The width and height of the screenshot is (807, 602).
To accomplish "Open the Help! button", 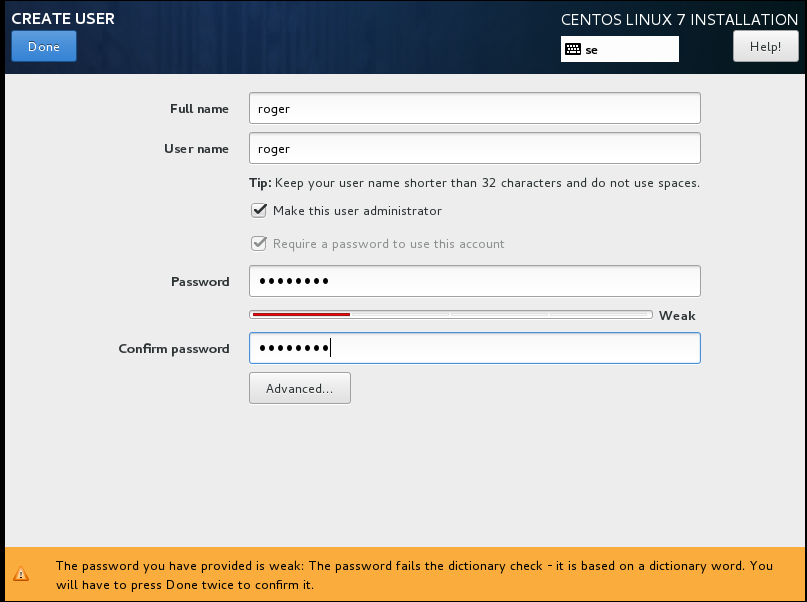I will point(765,46).
